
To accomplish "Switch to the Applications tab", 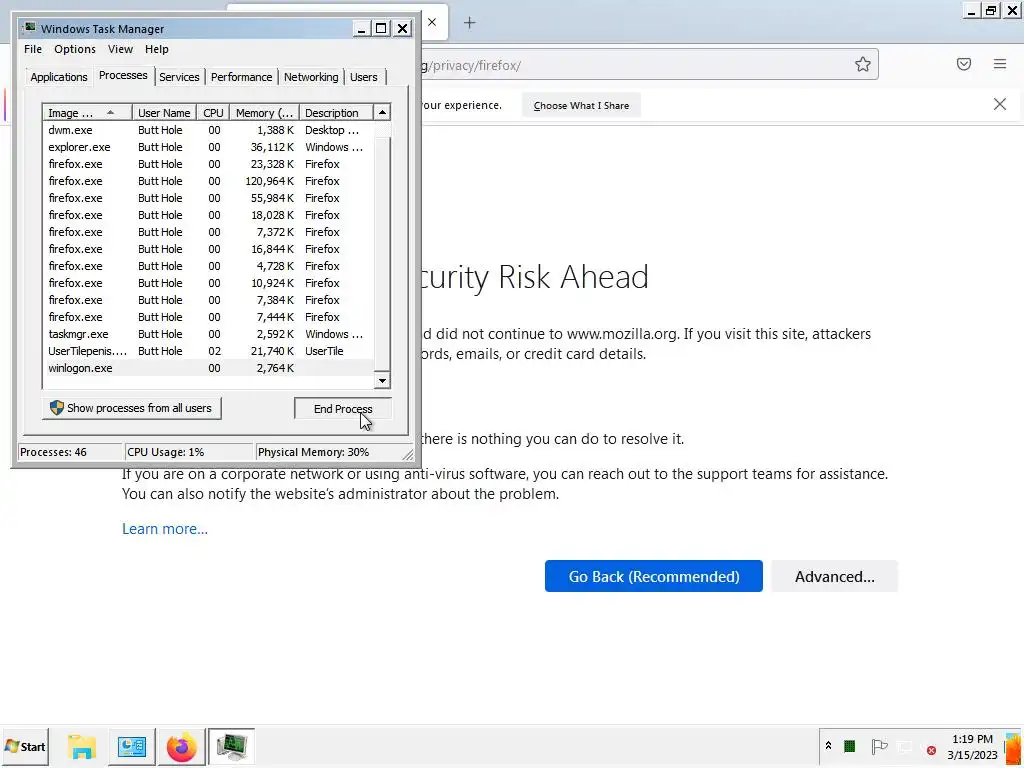I will tap(59, 77).
